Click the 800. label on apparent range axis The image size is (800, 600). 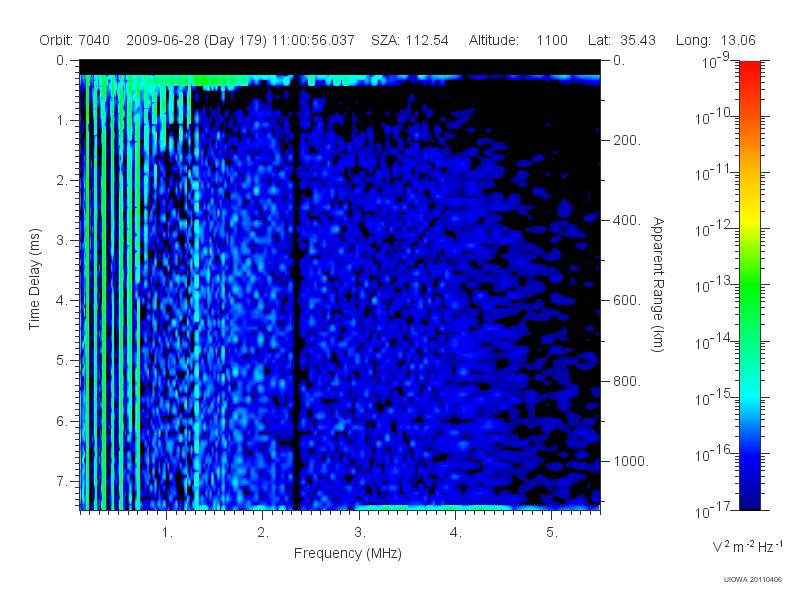(627, 381)
